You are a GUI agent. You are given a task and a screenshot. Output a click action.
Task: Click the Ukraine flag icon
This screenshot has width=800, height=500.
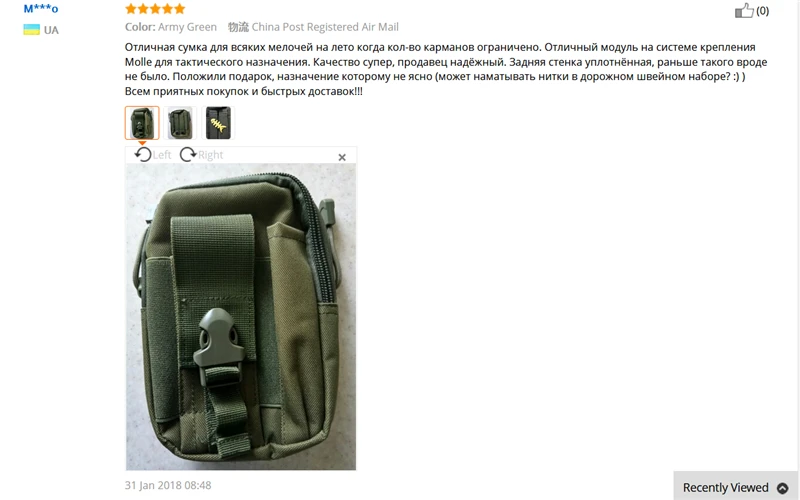(x=31, y=30)
